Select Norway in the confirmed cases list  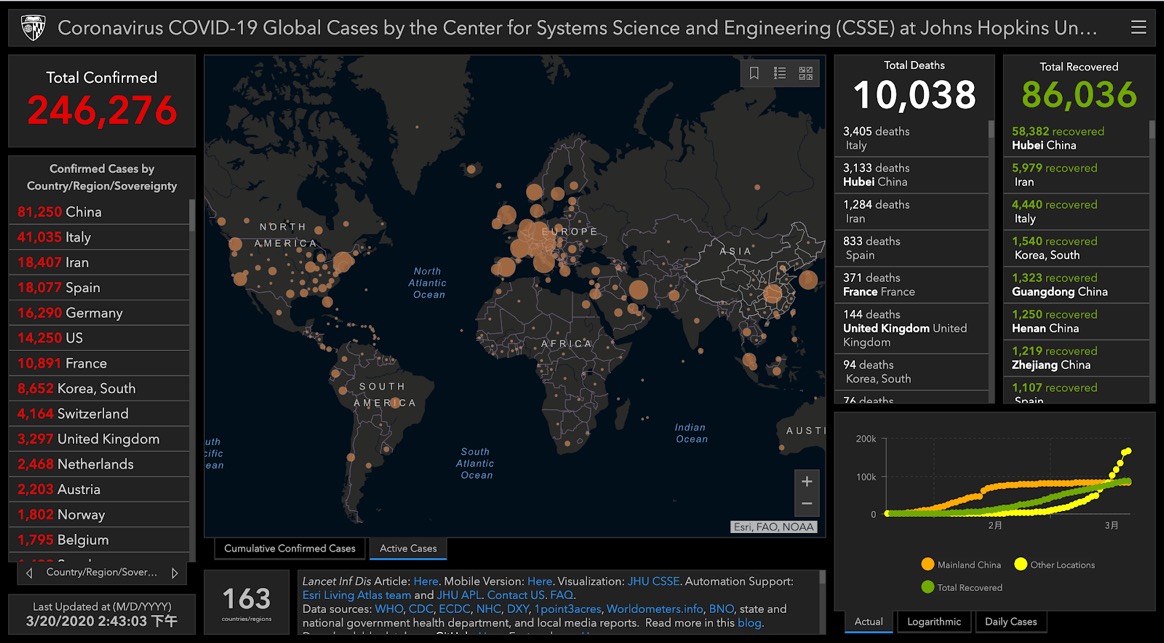(x=99, y=515)
